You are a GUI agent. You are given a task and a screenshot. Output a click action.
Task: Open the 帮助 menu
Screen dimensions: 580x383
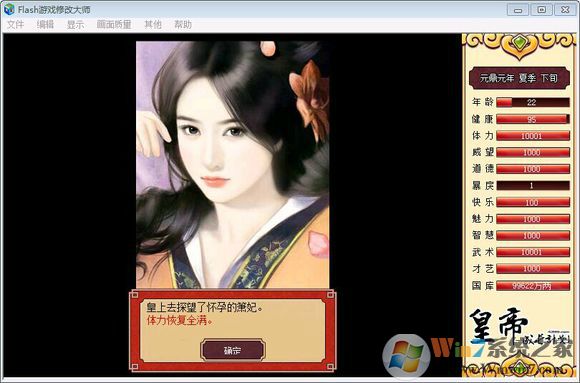(x=183, y=25)
